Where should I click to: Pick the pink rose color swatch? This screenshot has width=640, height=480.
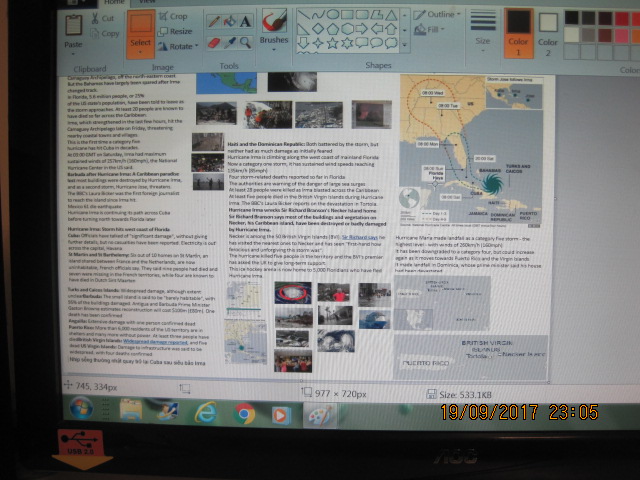click(622, 35)
